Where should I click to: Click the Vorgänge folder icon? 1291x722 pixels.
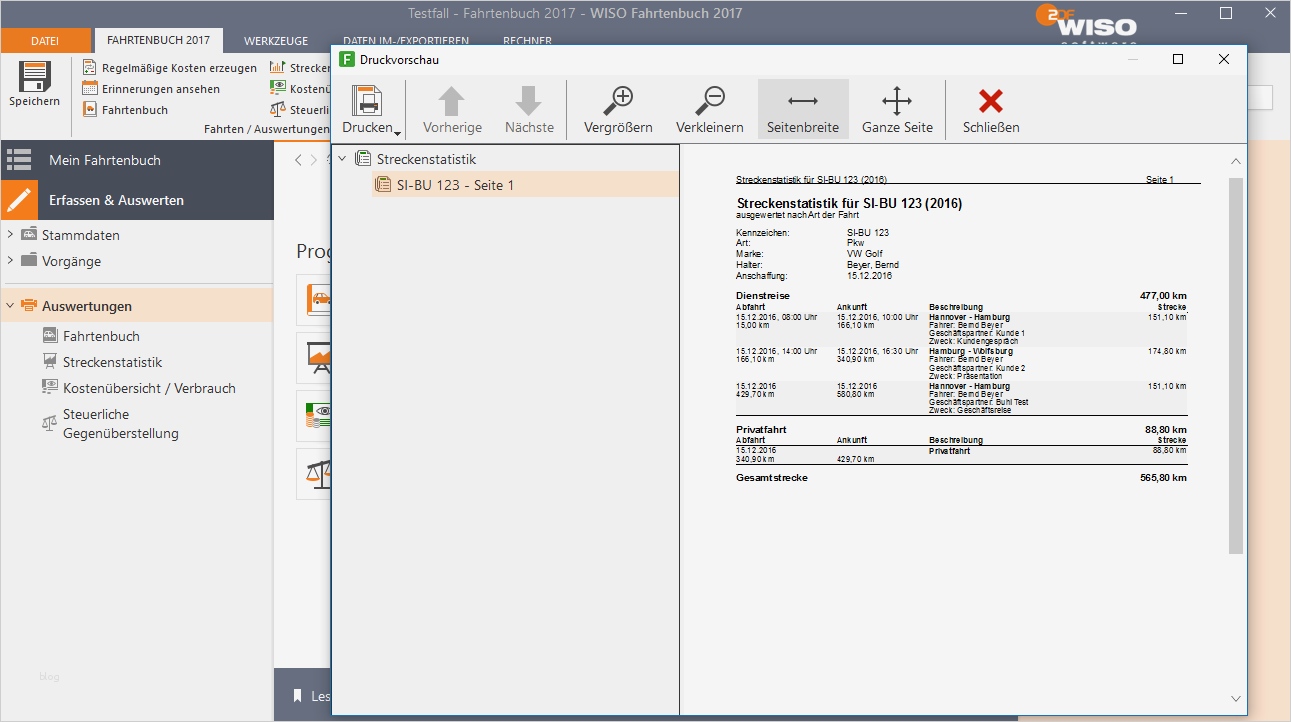coord(29,261)
